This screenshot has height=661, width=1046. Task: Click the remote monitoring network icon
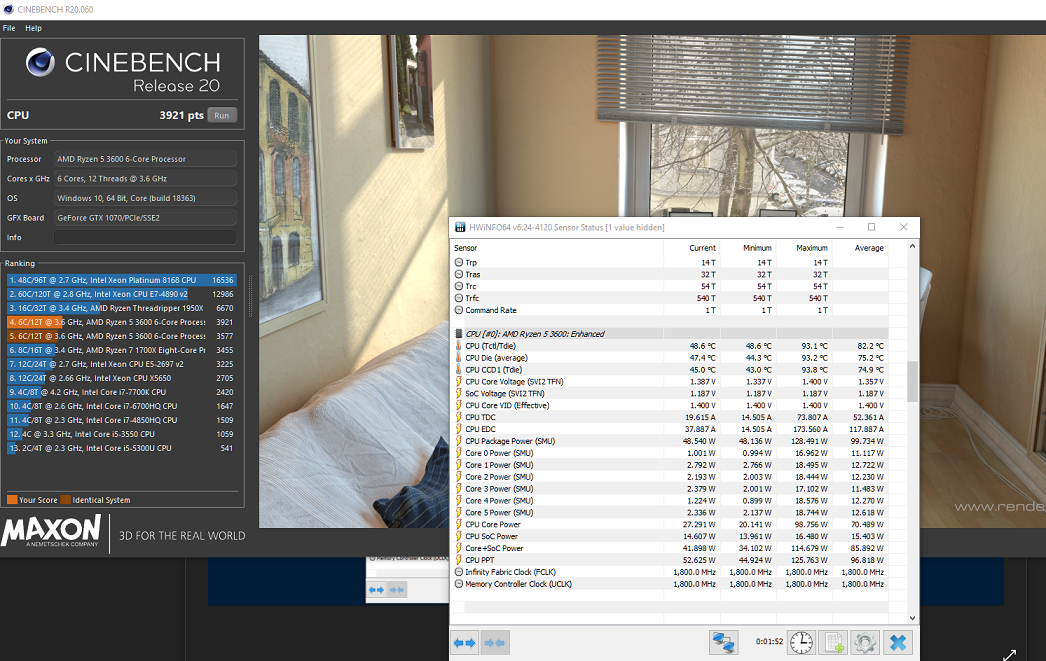point(724,642)
